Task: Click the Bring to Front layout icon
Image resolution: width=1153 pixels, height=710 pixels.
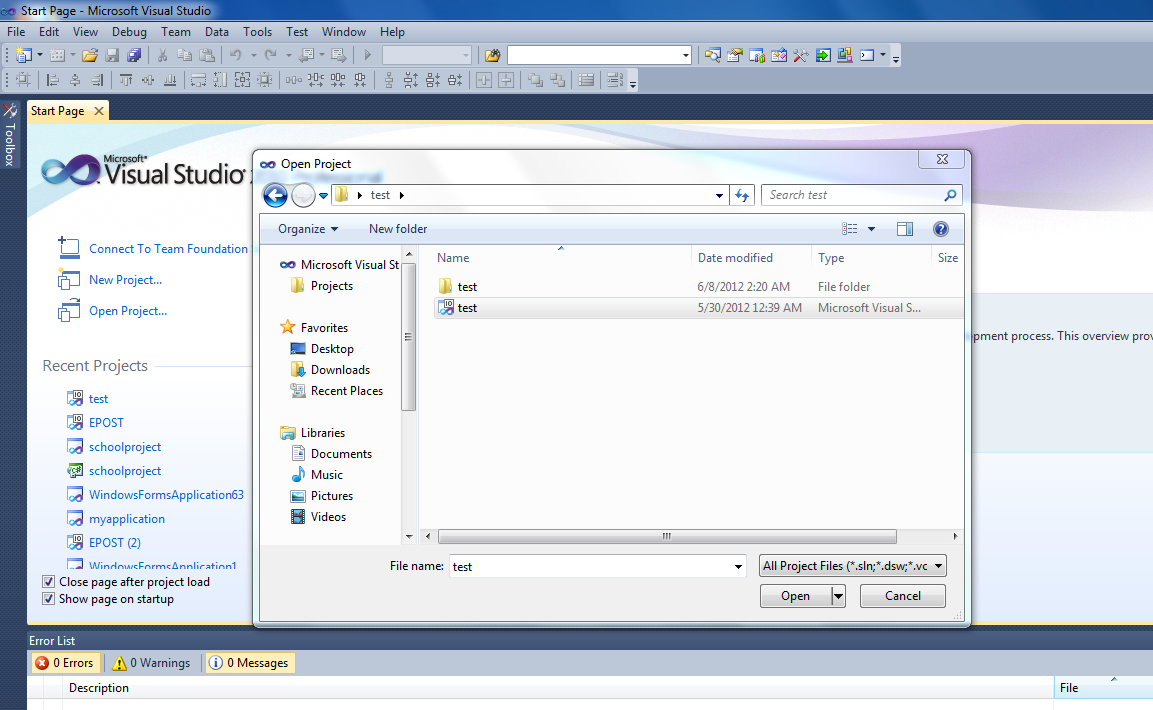Action: (x=535, y=80)
